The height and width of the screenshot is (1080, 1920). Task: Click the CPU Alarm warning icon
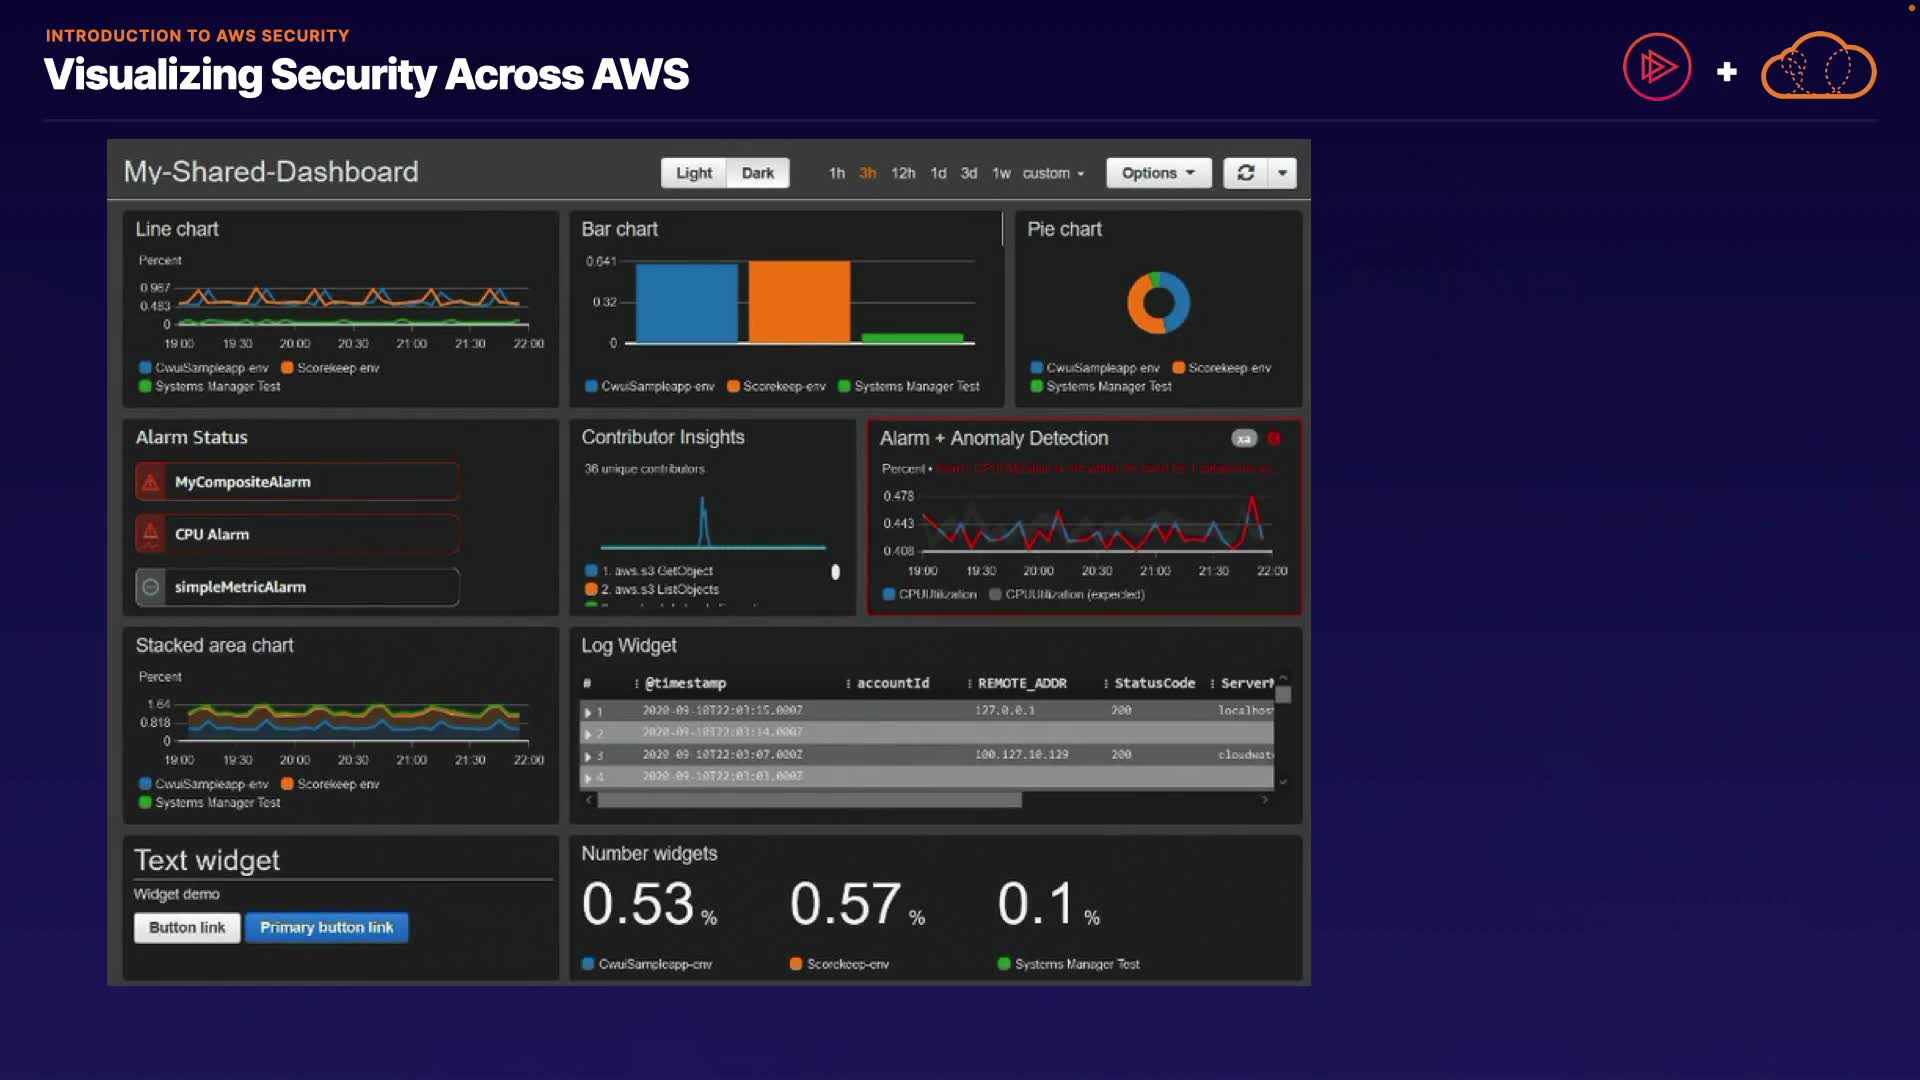[x=151, y=534]
